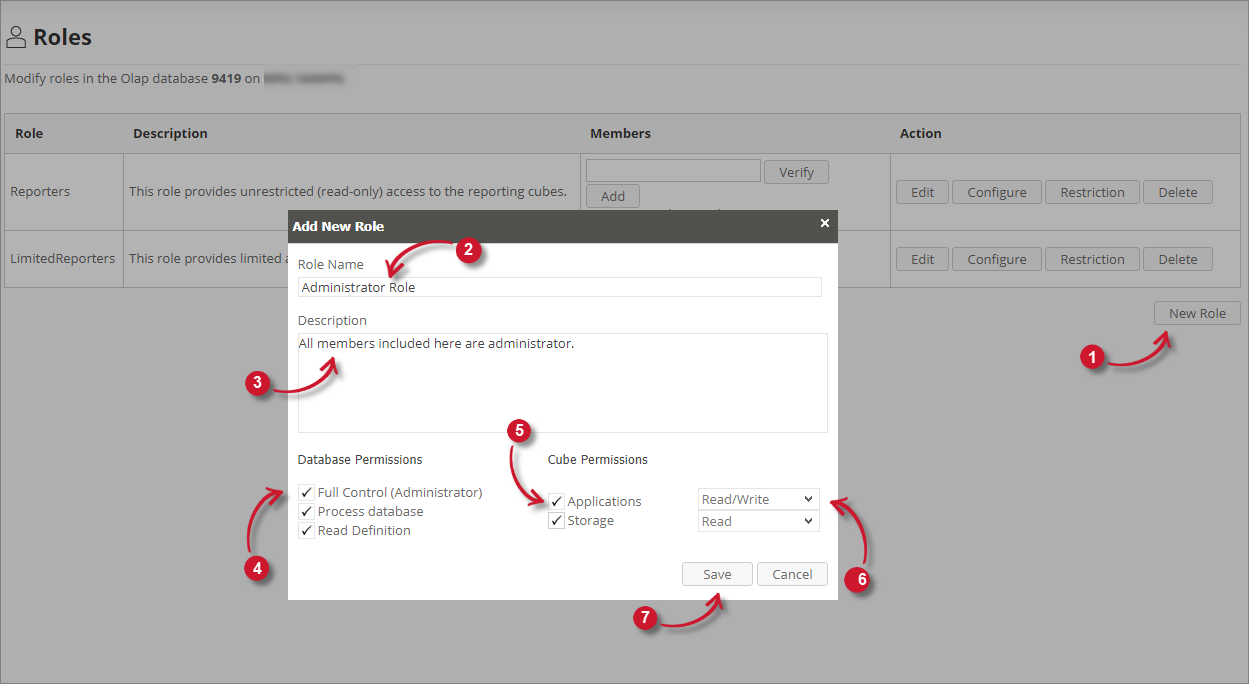1249x684 pixels.
Task: Delete the LimitedReporters role
Action: pyautogui.click(x=1177, y=259)
